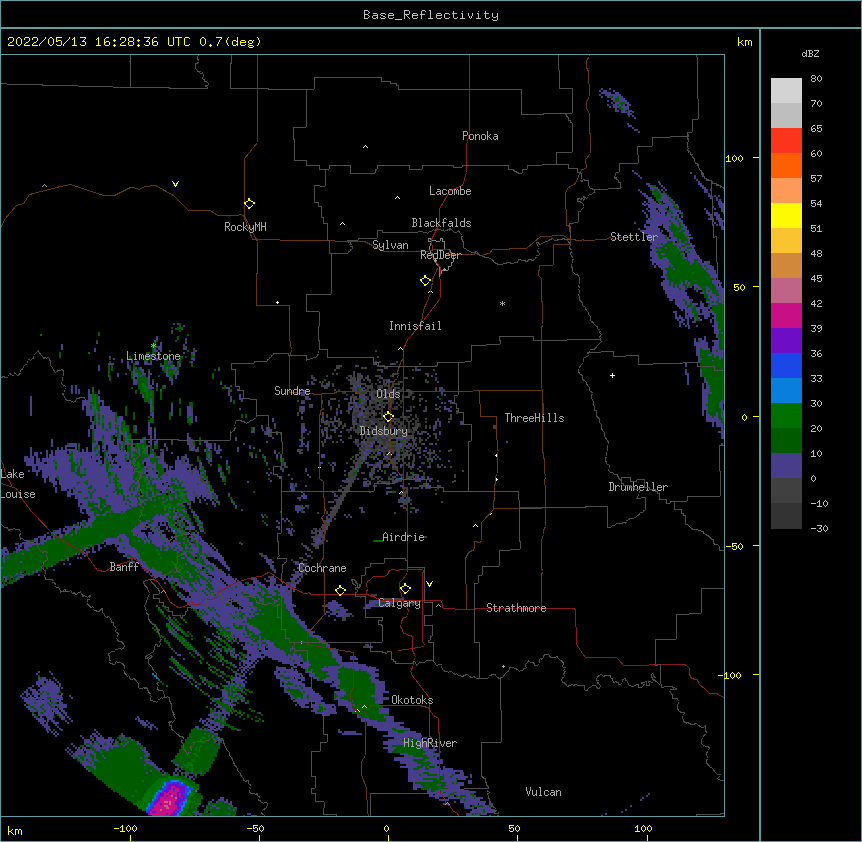Pick the red 60-65 dBZ legend swatch
This screenshot has width=862, height=842.
[786, 141]
